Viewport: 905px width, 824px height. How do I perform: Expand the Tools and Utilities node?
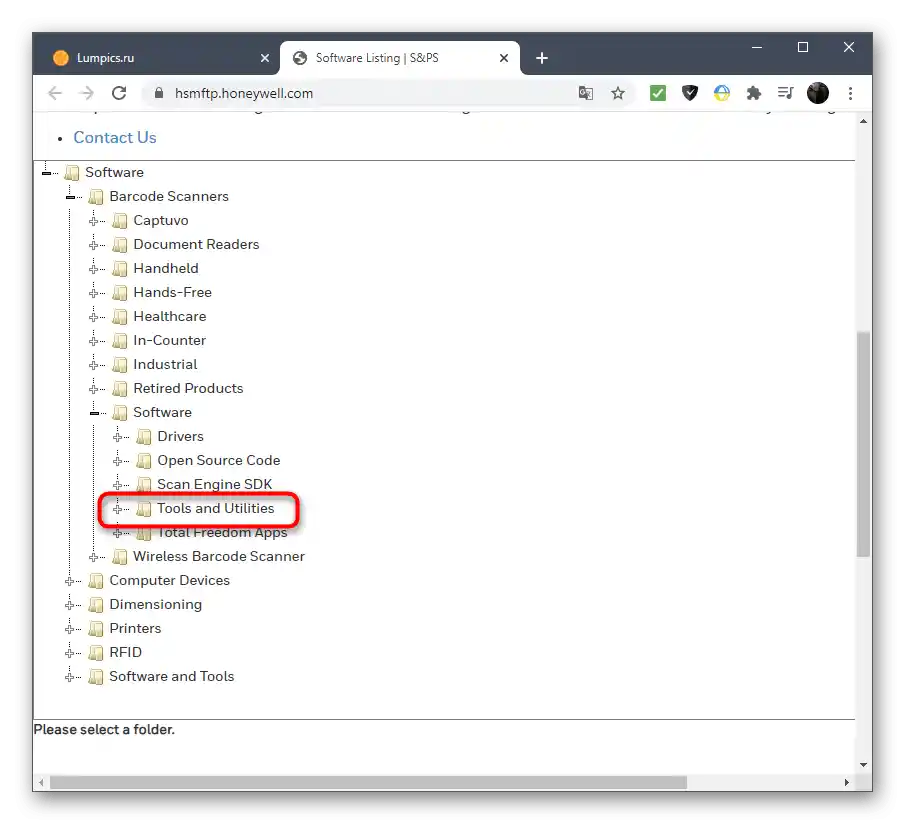tap(118, 509)
